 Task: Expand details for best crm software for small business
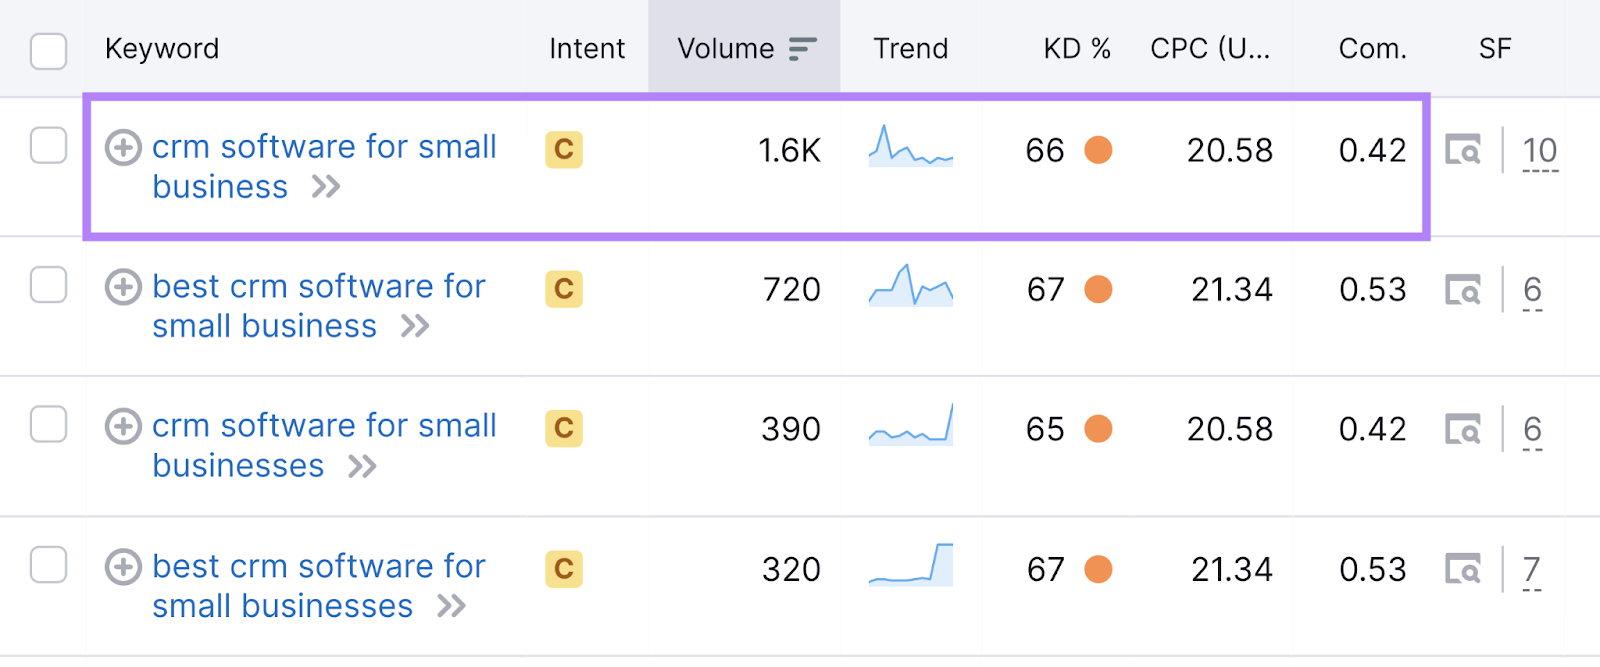pyautogui.click(x=122, y=288)
